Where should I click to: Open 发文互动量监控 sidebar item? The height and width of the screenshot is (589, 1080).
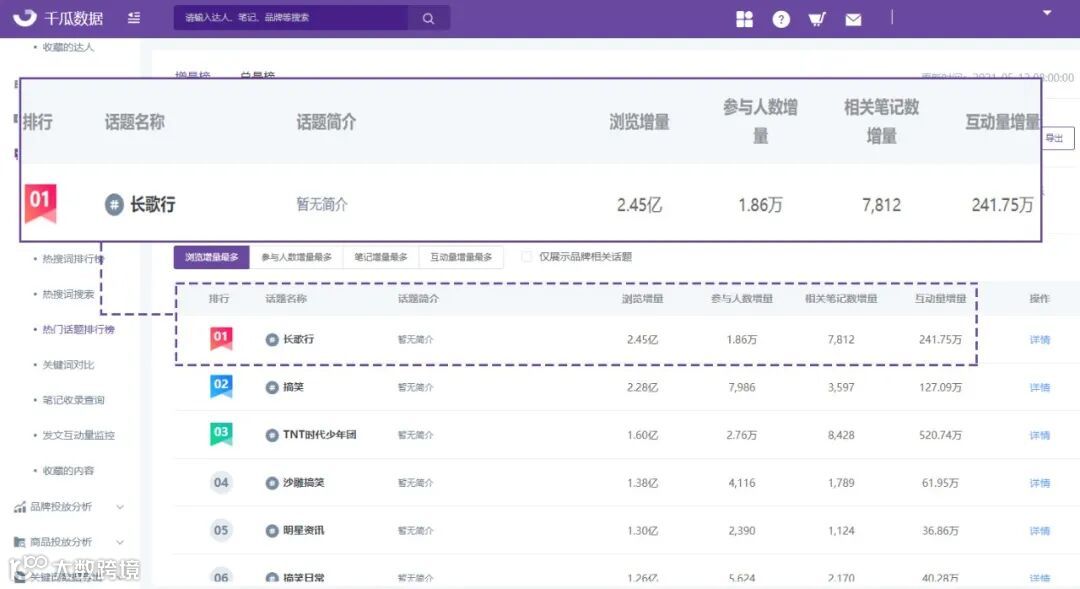tap(79, 435)
